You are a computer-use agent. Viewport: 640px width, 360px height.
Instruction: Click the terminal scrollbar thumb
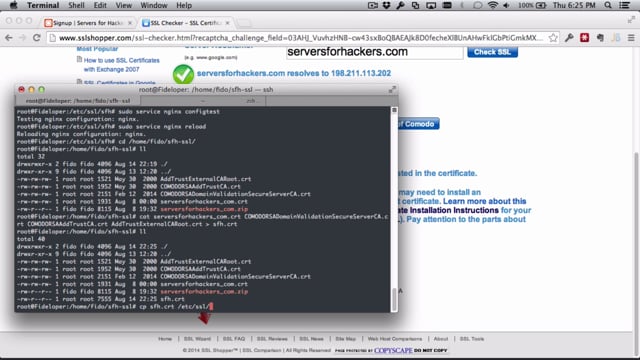click(x=394, y=299)
